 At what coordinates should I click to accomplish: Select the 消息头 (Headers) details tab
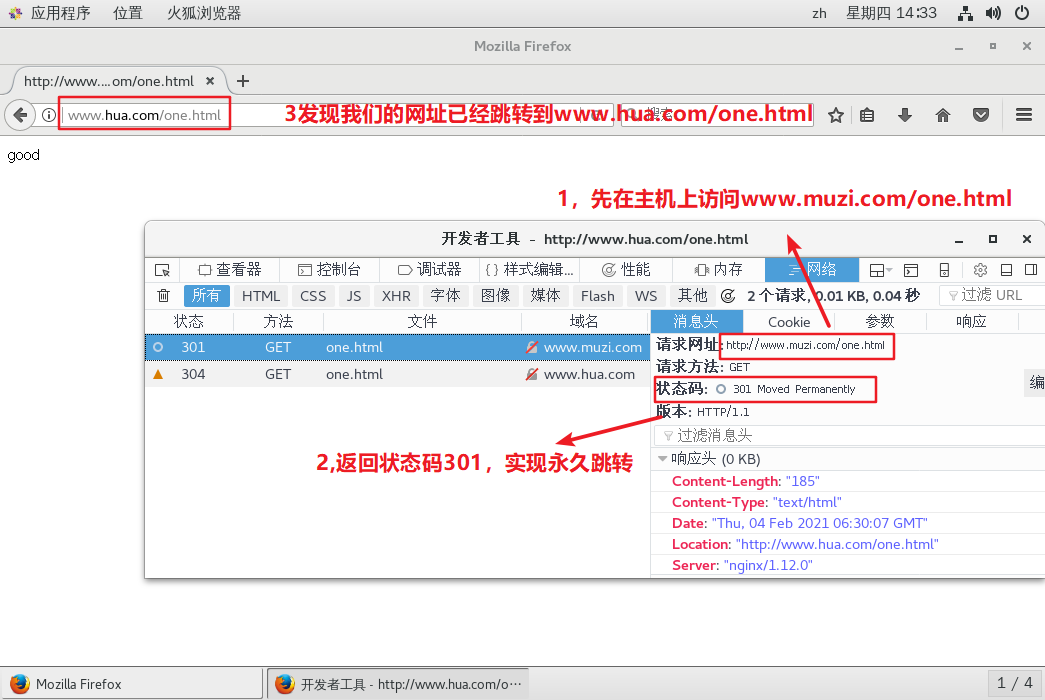[696, 321]
